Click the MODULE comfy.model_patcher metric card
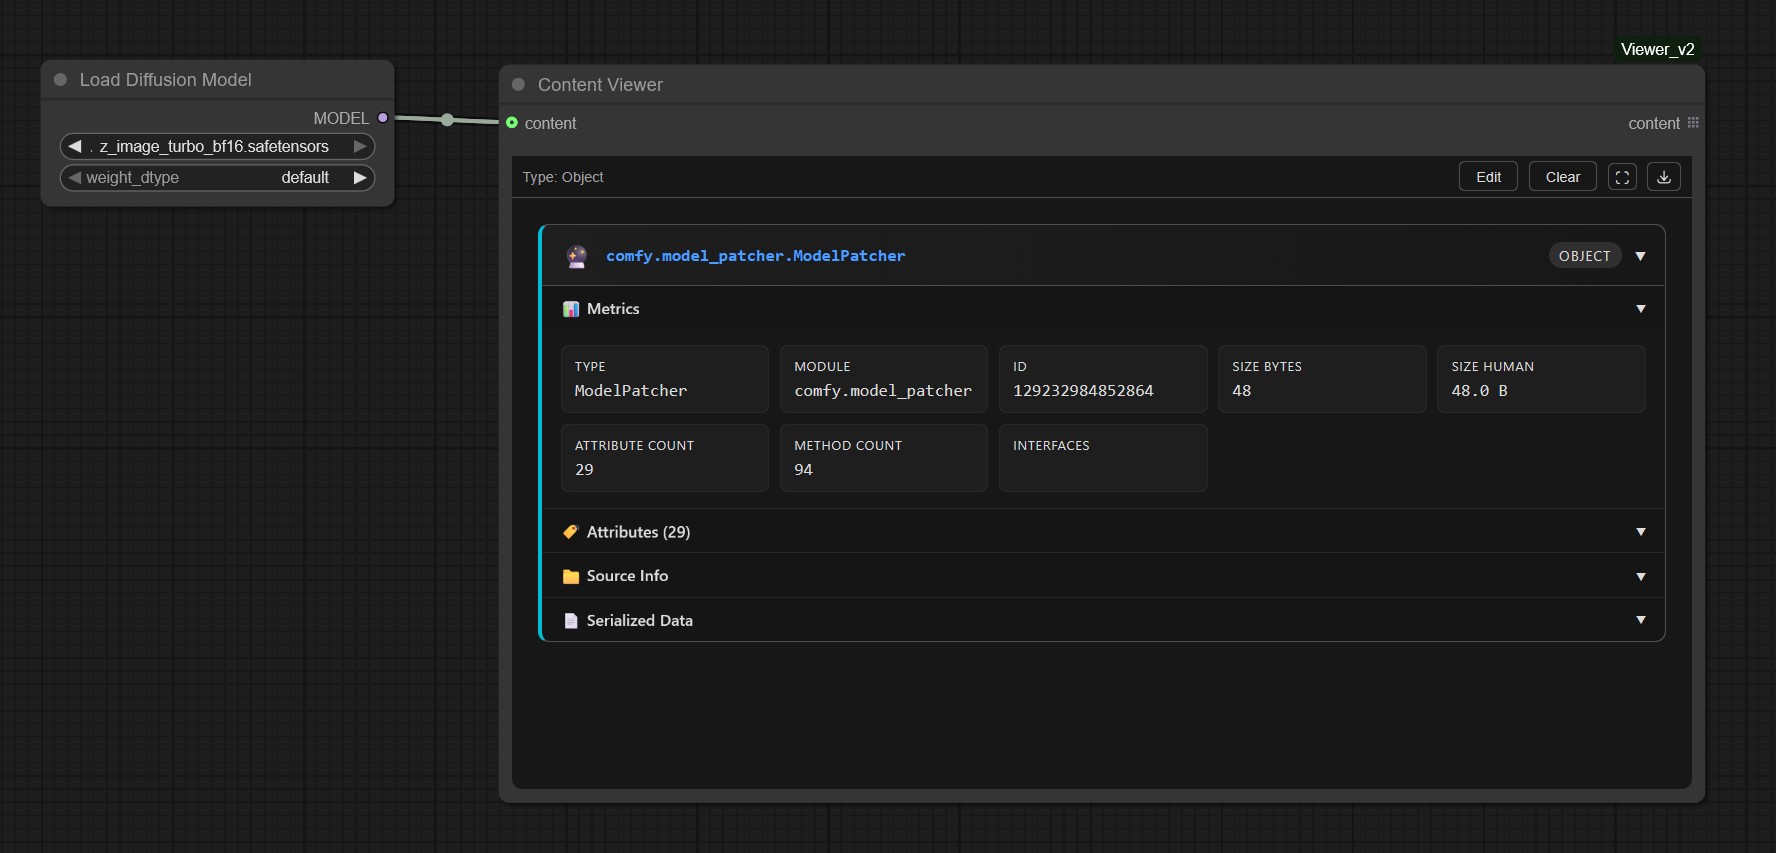This screenshot has height=853, width=1776. point(884,379)
